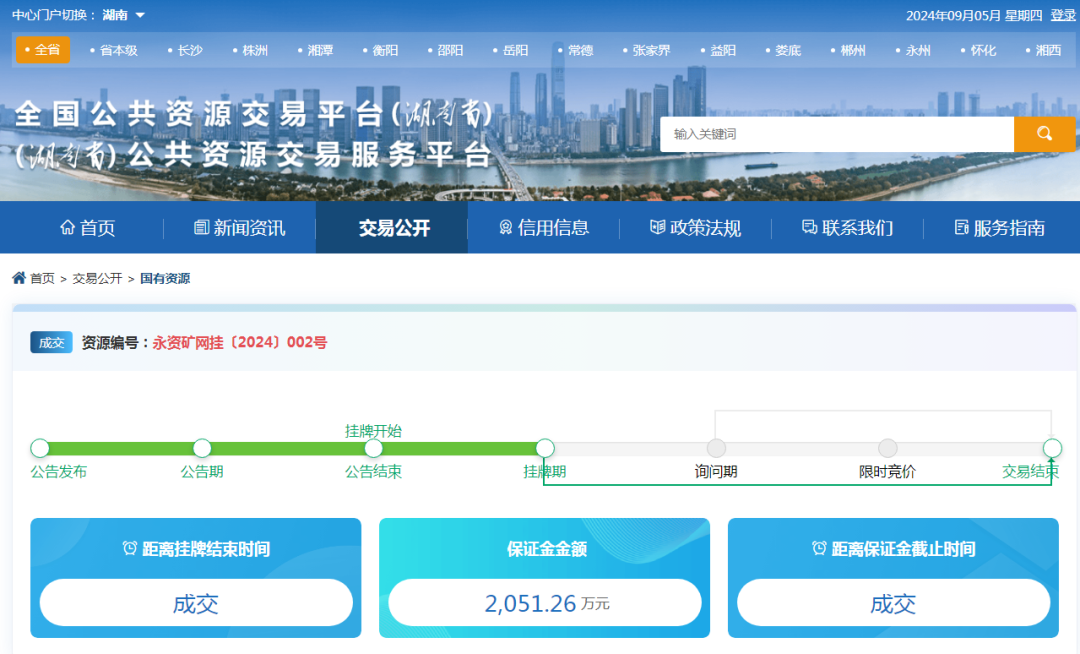
Task: Click the 询问期 progress step circle
Action: (716, 448)
